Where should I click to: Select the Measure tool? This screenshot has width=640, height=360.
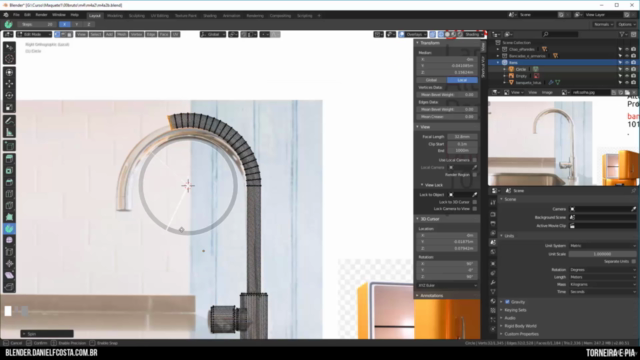pos(9,133)
